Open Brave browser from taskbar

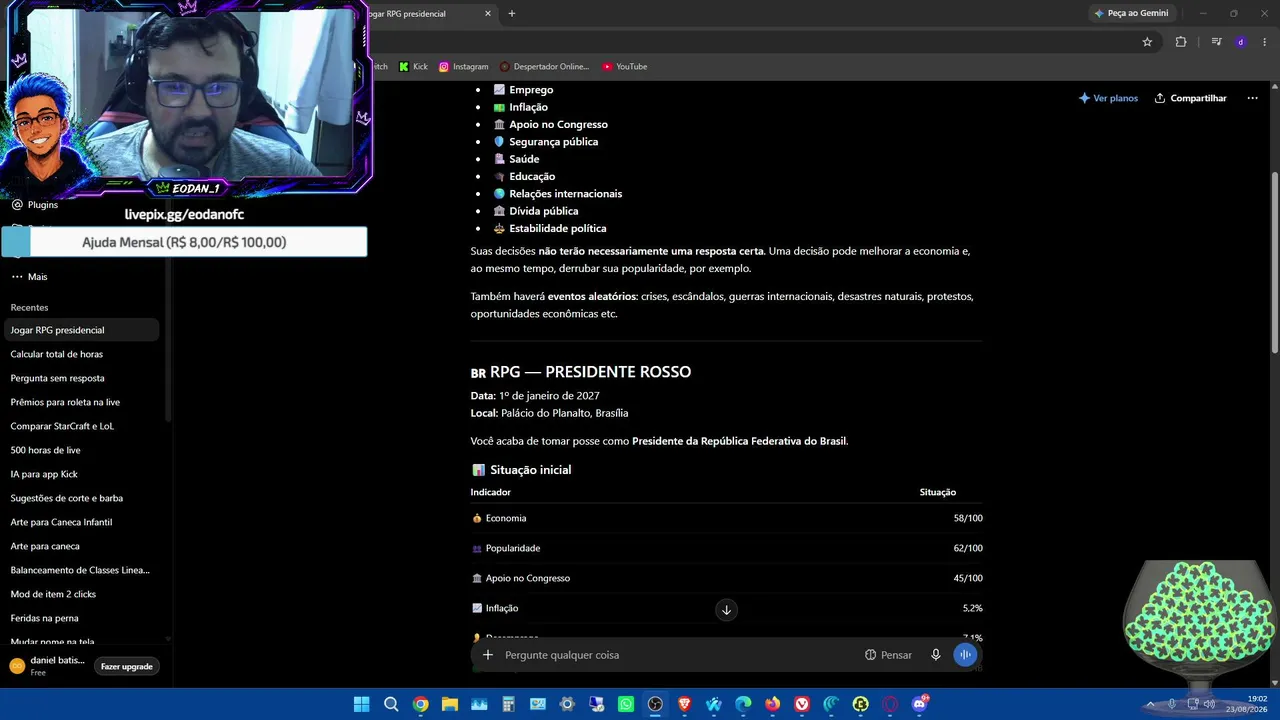point(685,704)
